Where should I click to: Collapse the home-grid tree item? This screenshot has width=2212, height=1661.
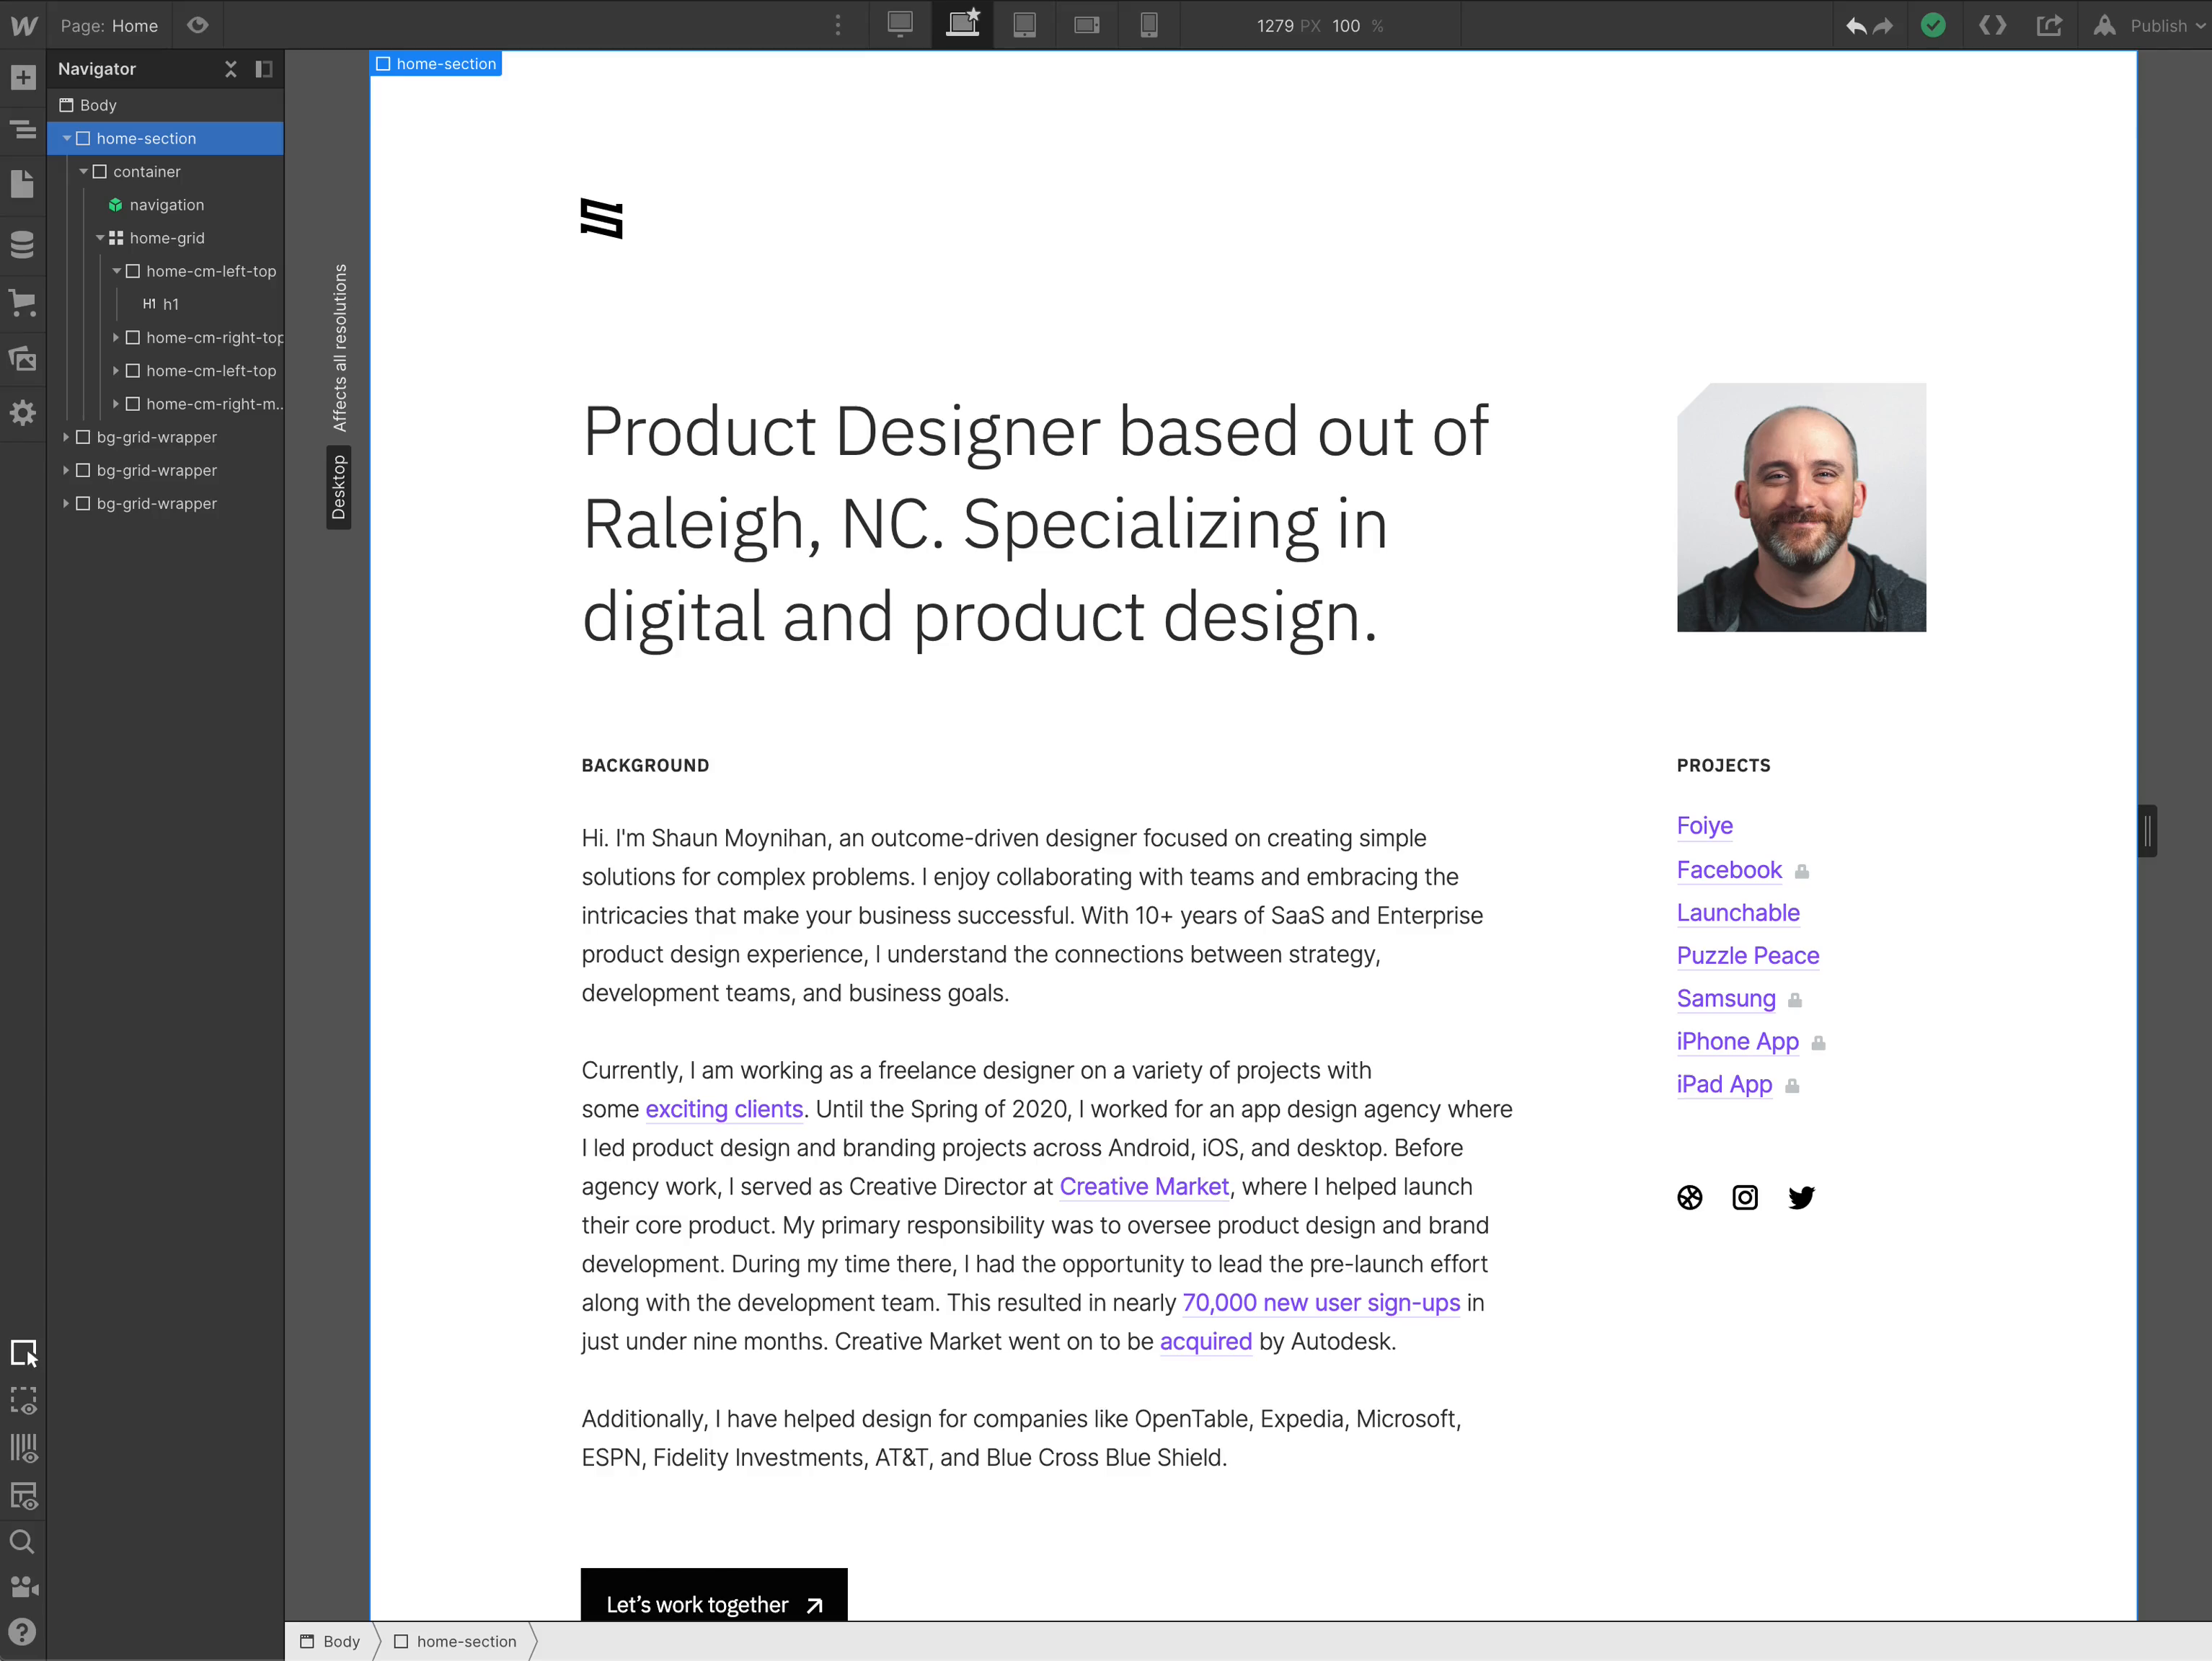click(x=100, y=238)
